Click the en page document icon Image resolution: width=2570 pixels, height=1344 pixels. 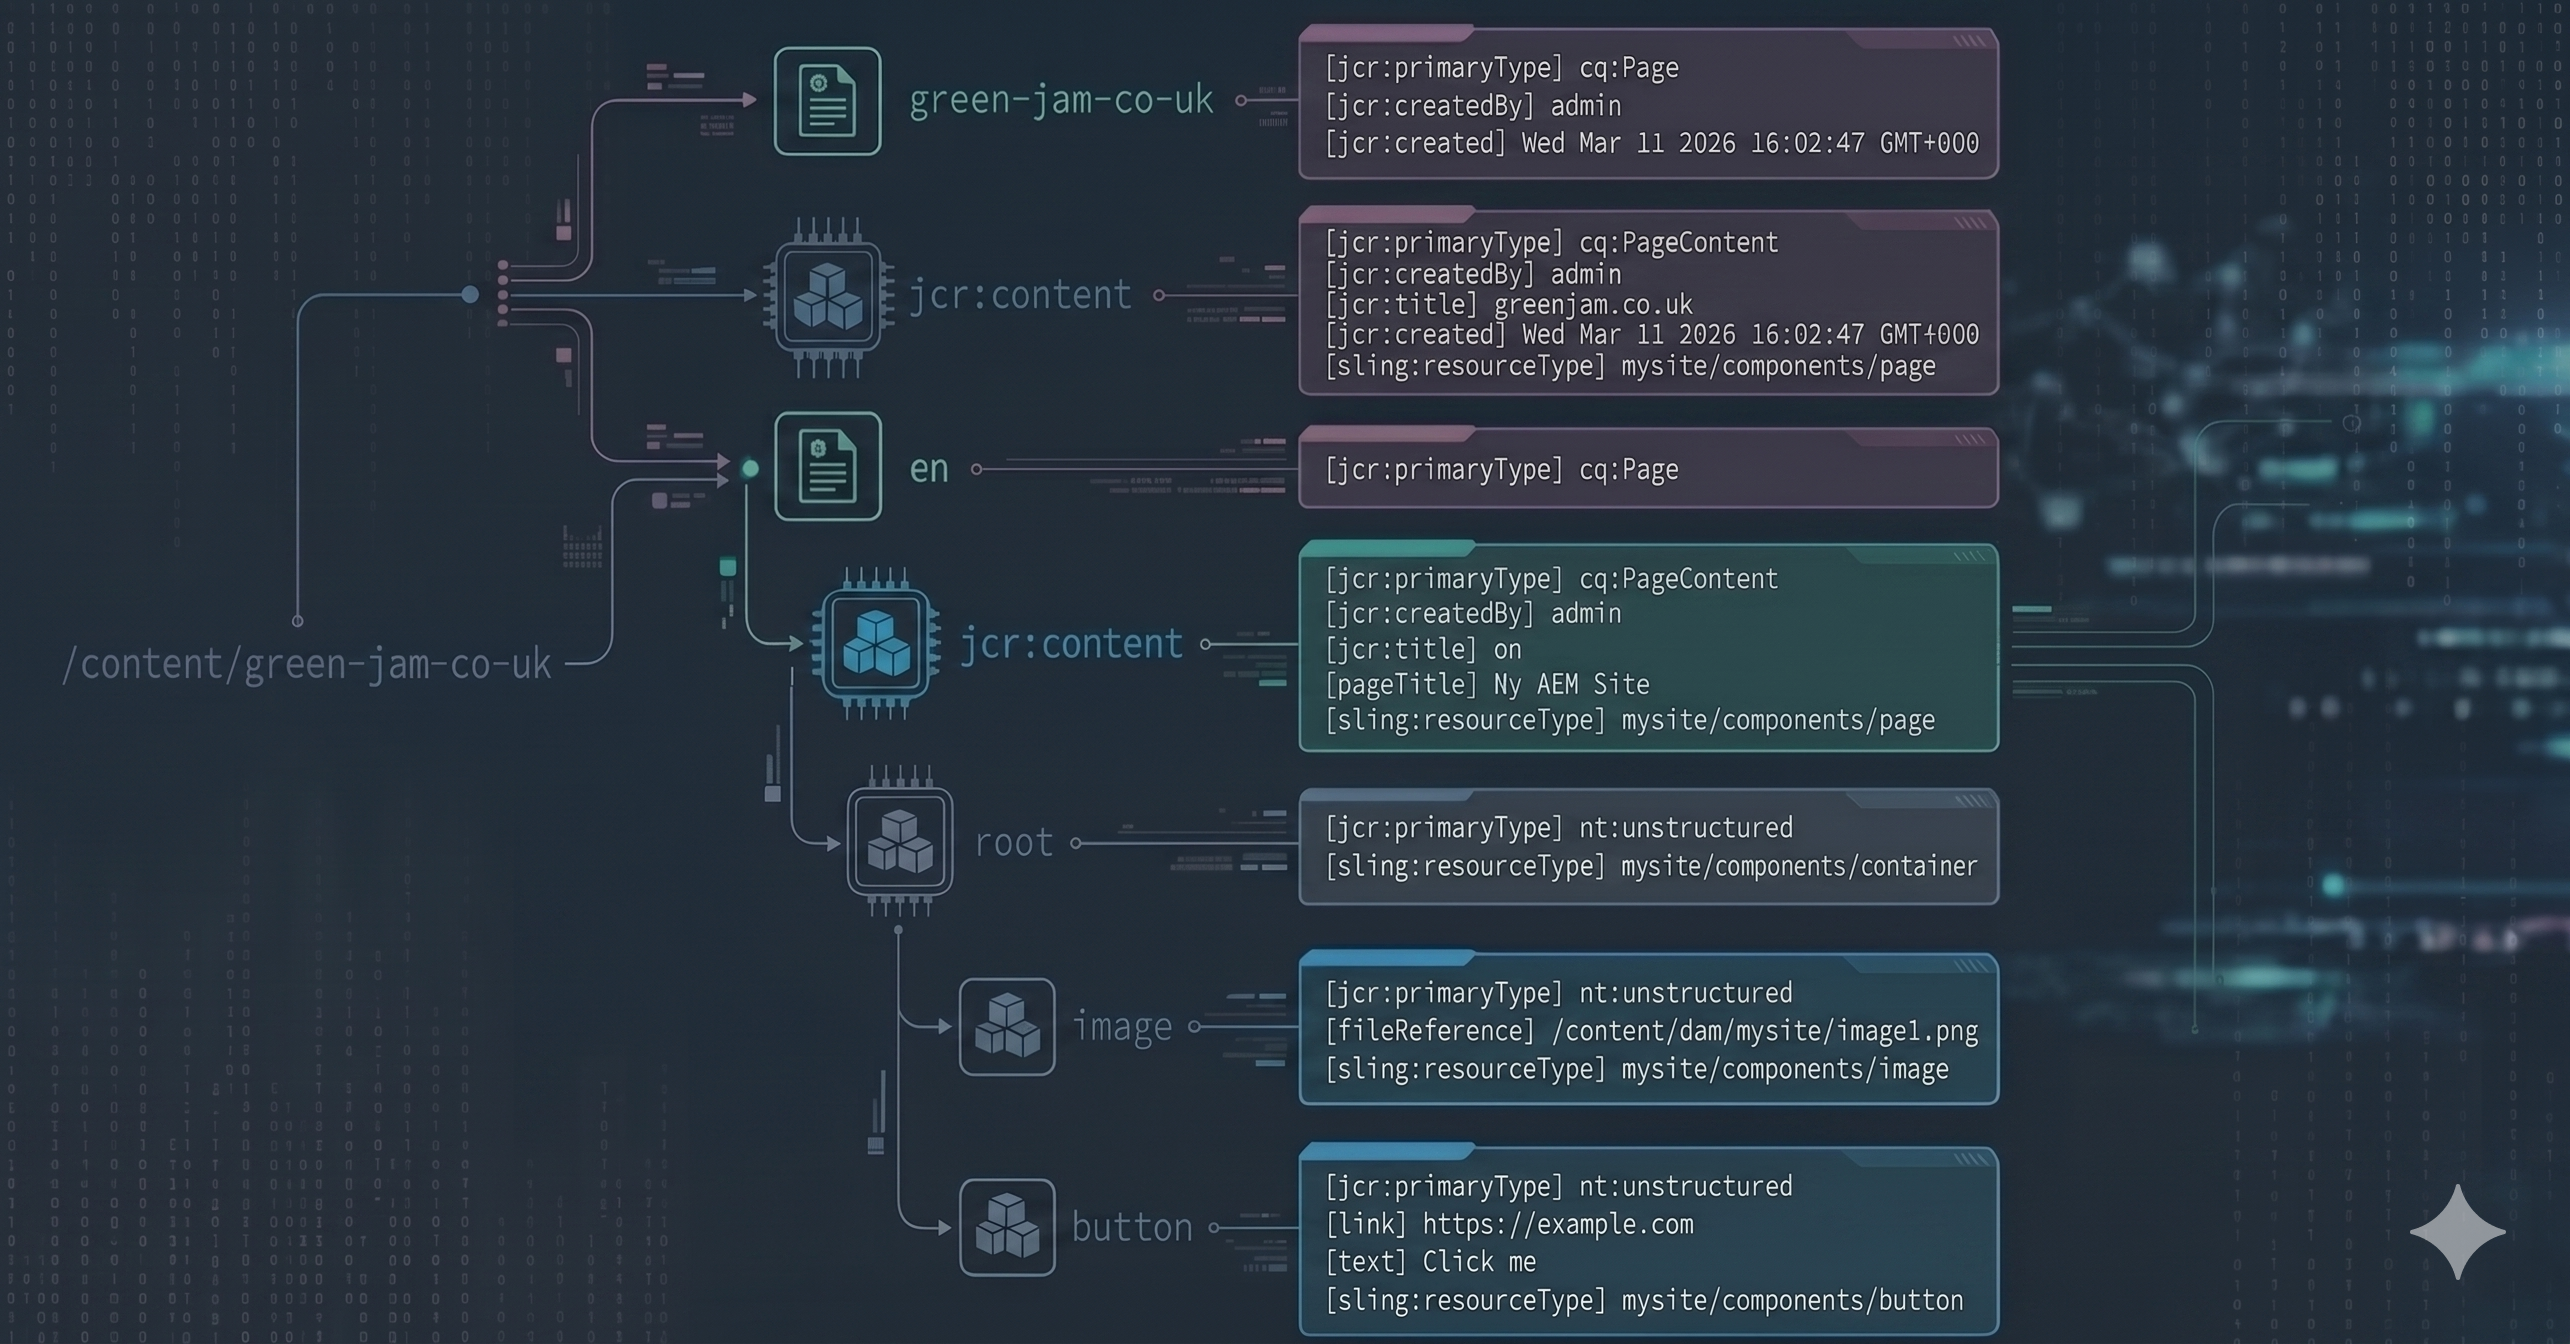pos(828,466)
